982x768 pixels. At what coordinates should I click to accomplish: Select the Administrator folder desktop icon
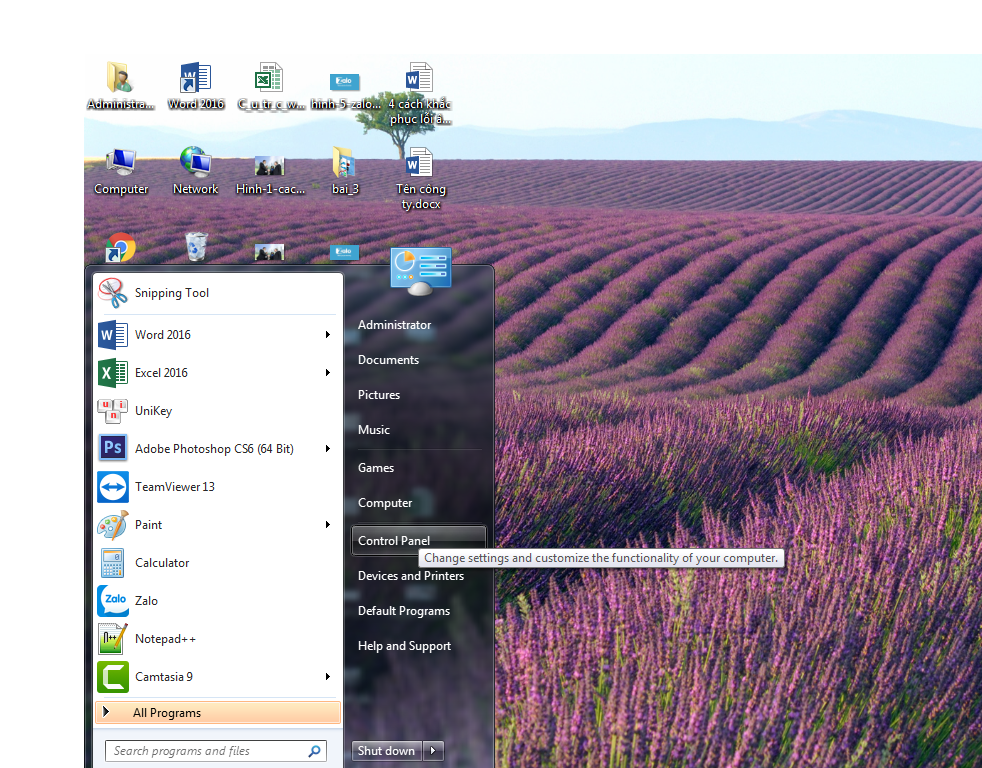(x=120, y=86)
